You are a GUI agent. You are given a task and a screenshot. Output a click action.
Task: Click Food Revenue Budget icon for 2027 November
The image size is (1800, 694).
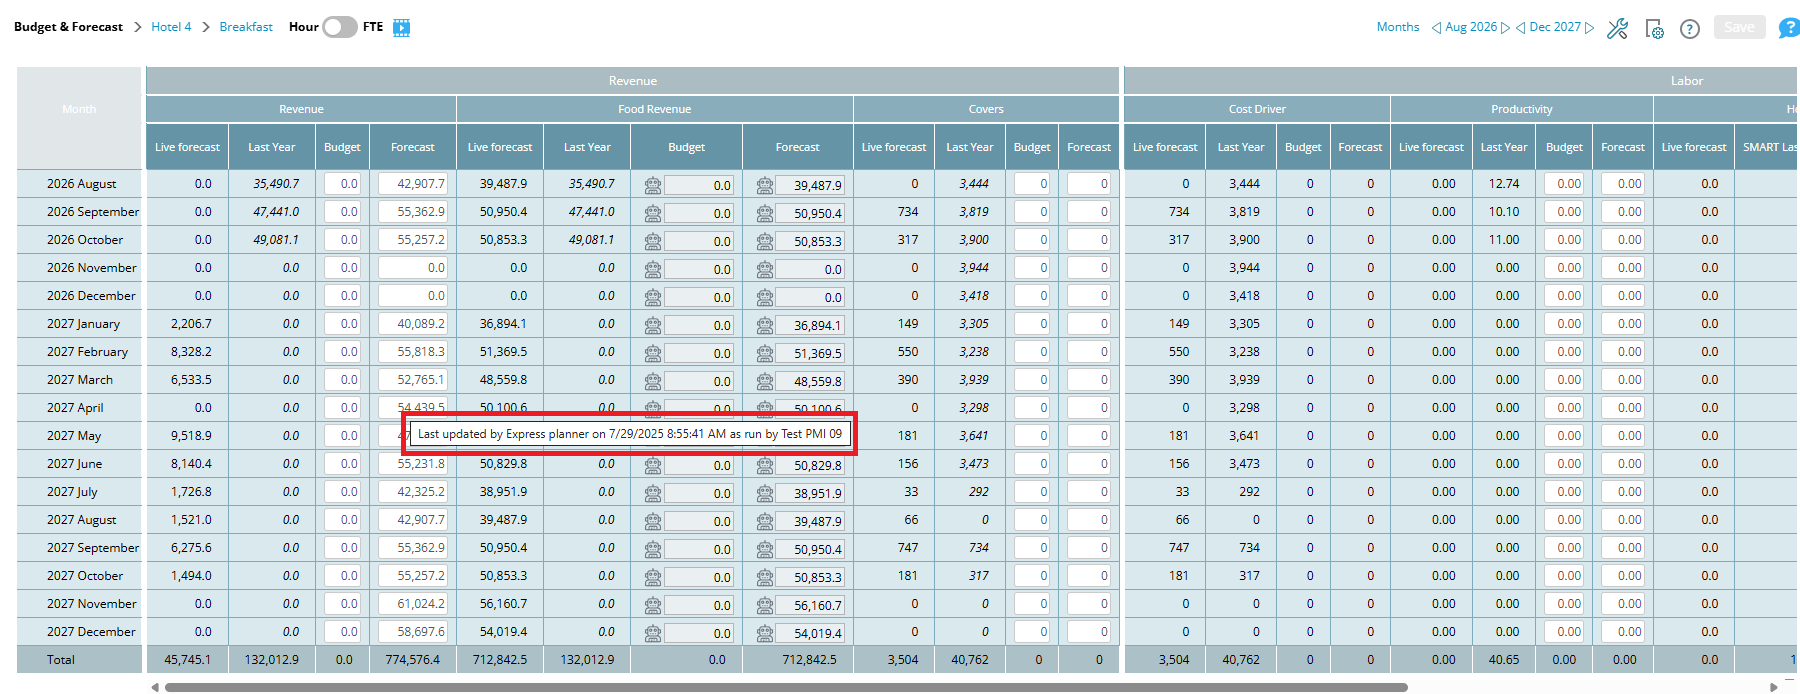tap(653, 605)
